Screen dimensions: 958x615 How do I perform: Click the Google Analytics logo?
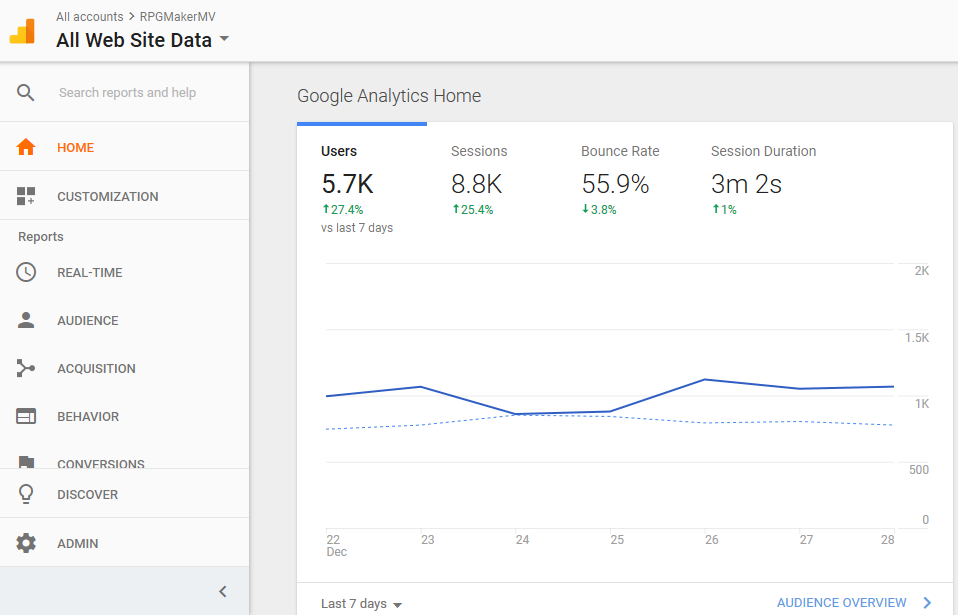pos(23,31)
